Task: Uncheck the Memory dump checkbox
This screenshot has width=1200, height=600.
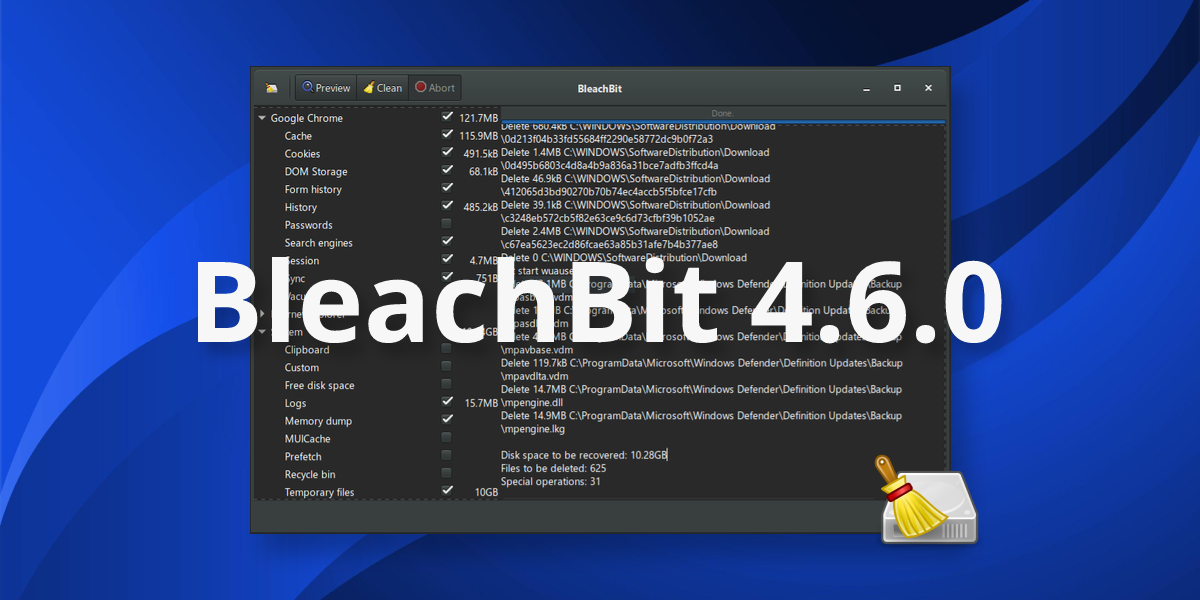Action: coord(447,420)
